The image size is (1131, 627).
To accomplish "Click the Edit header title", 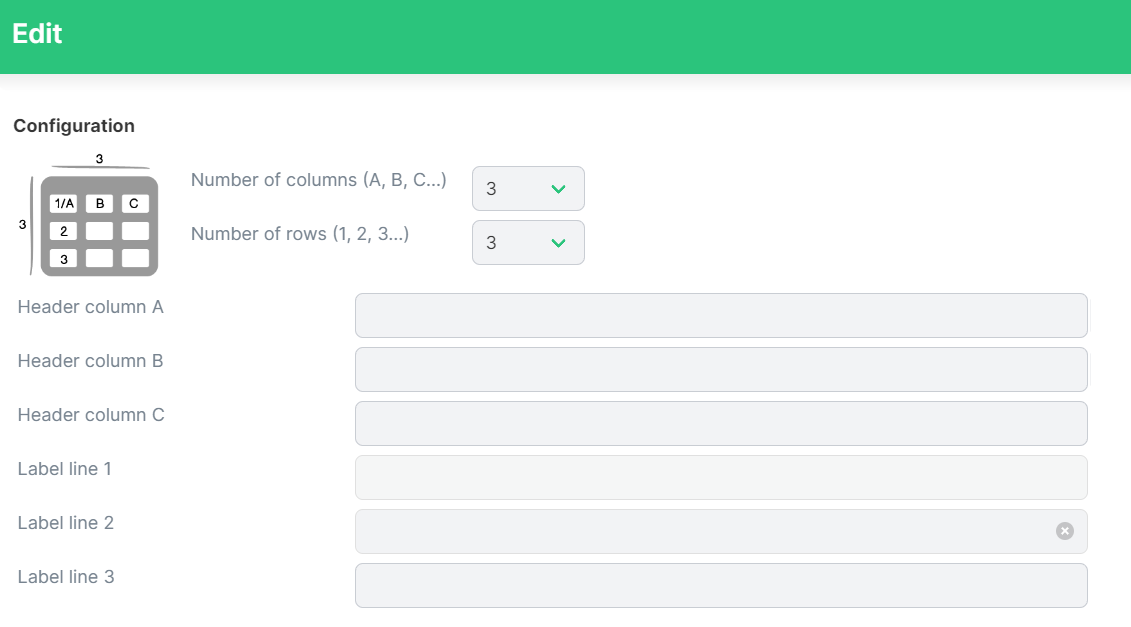I will [x=38, y=34].
